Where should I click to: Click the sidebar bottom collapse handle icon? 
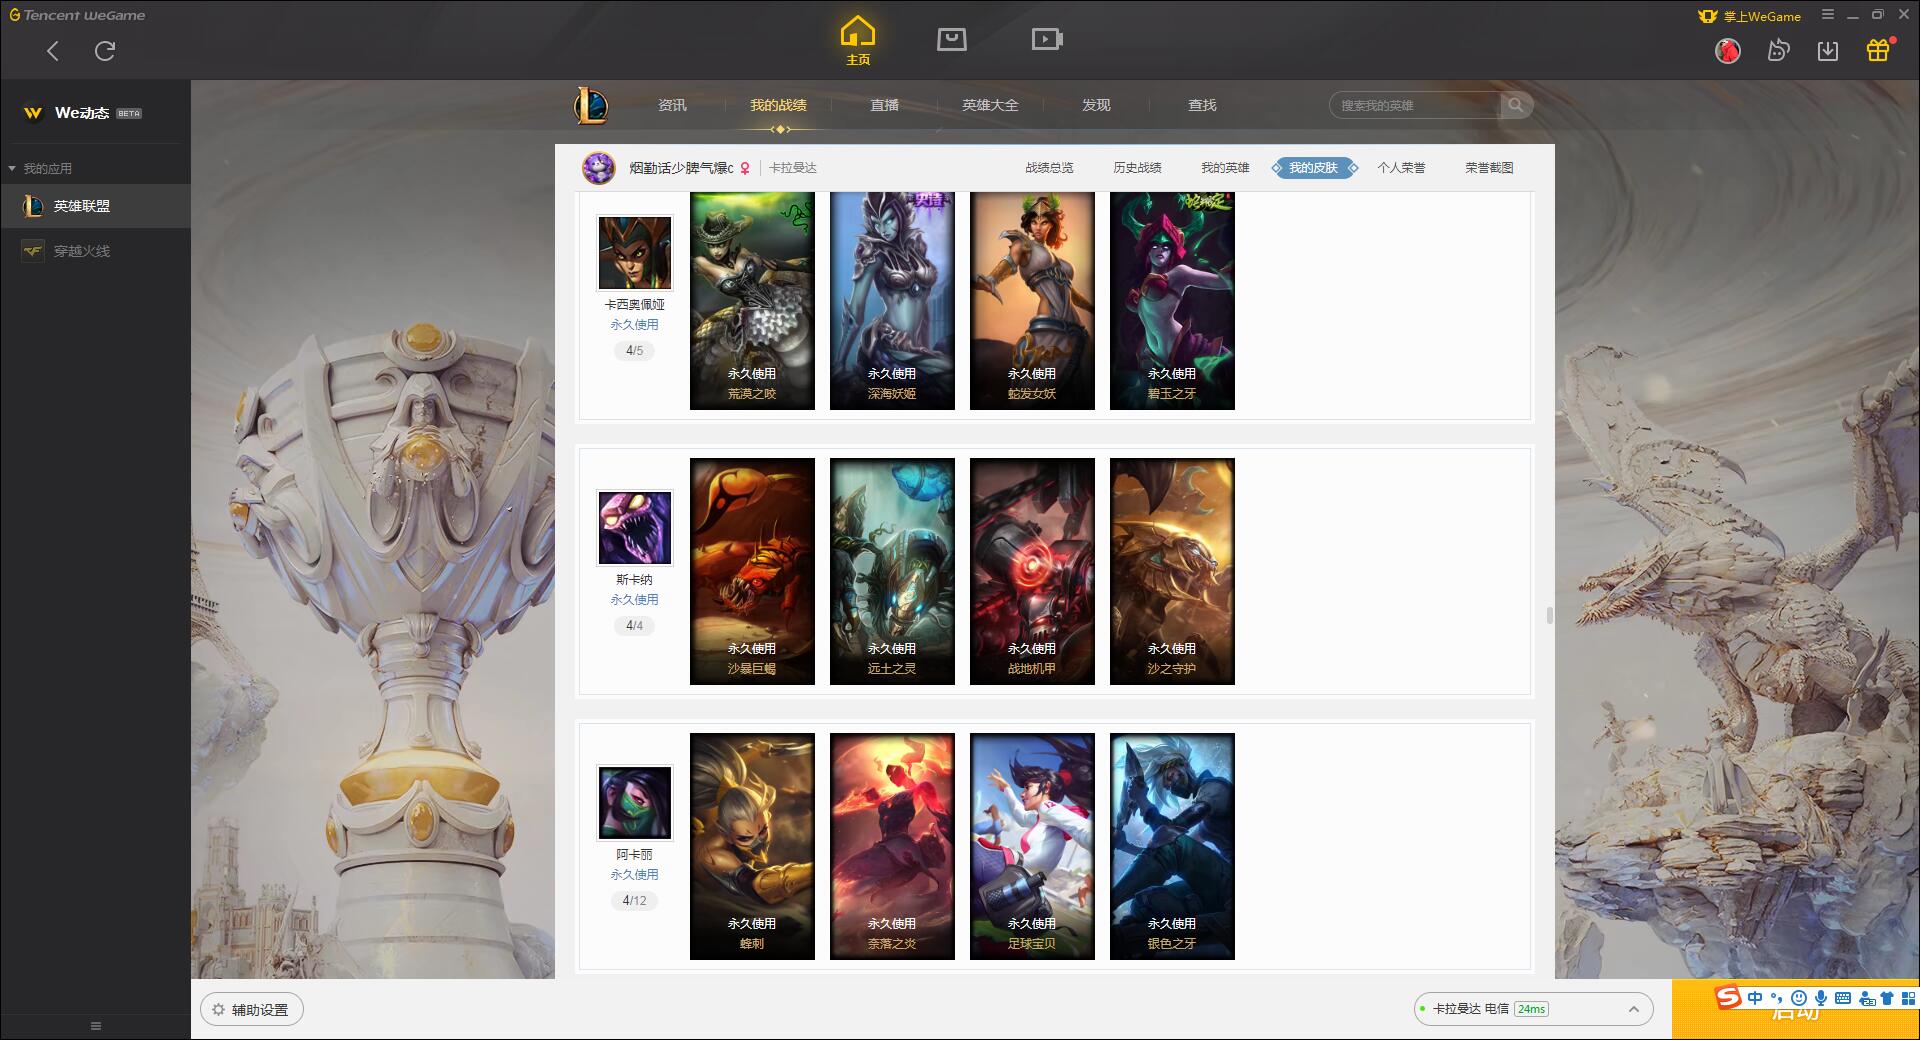coord(96,1026)
